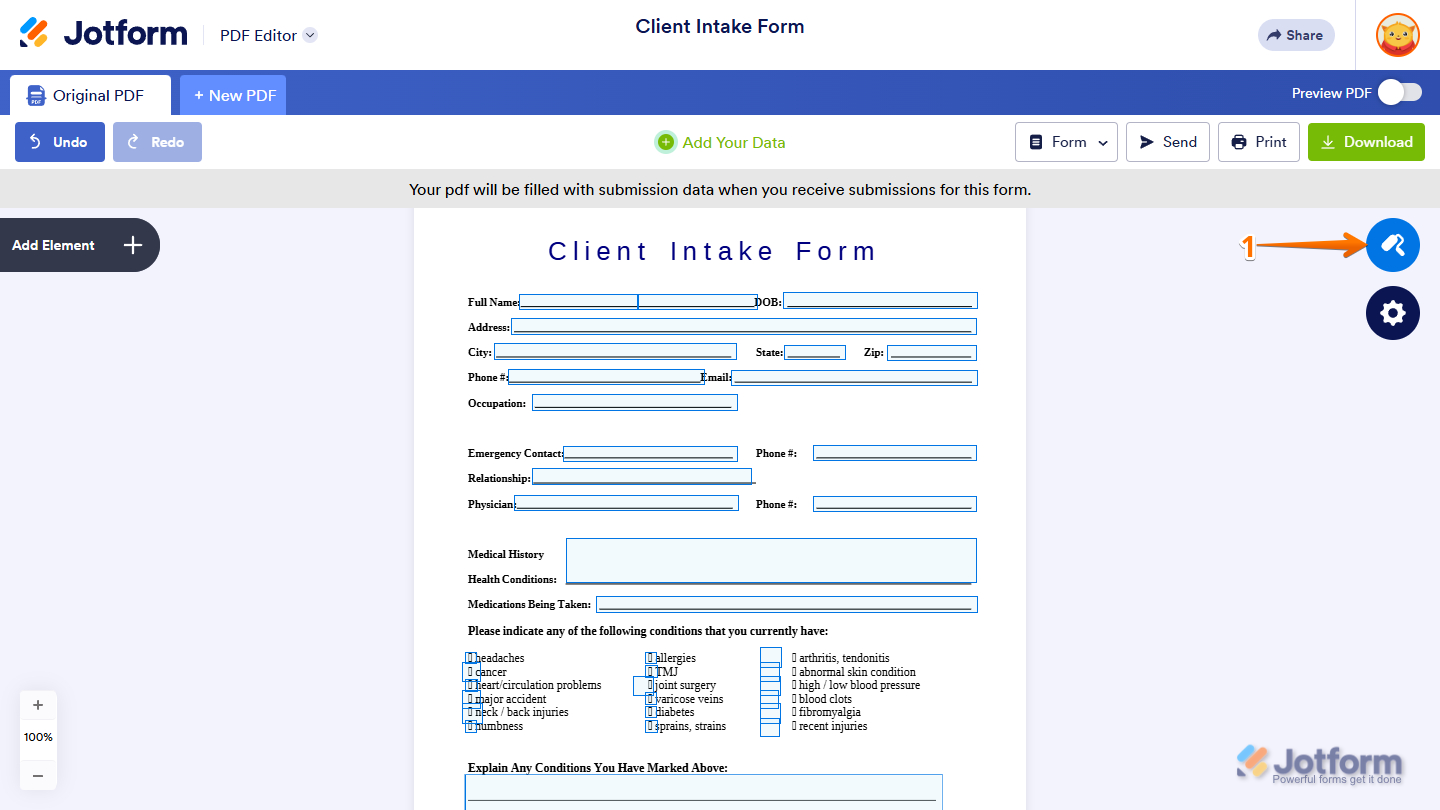
Task: Select the Emergency Contact field
Action: click(650, 454)
